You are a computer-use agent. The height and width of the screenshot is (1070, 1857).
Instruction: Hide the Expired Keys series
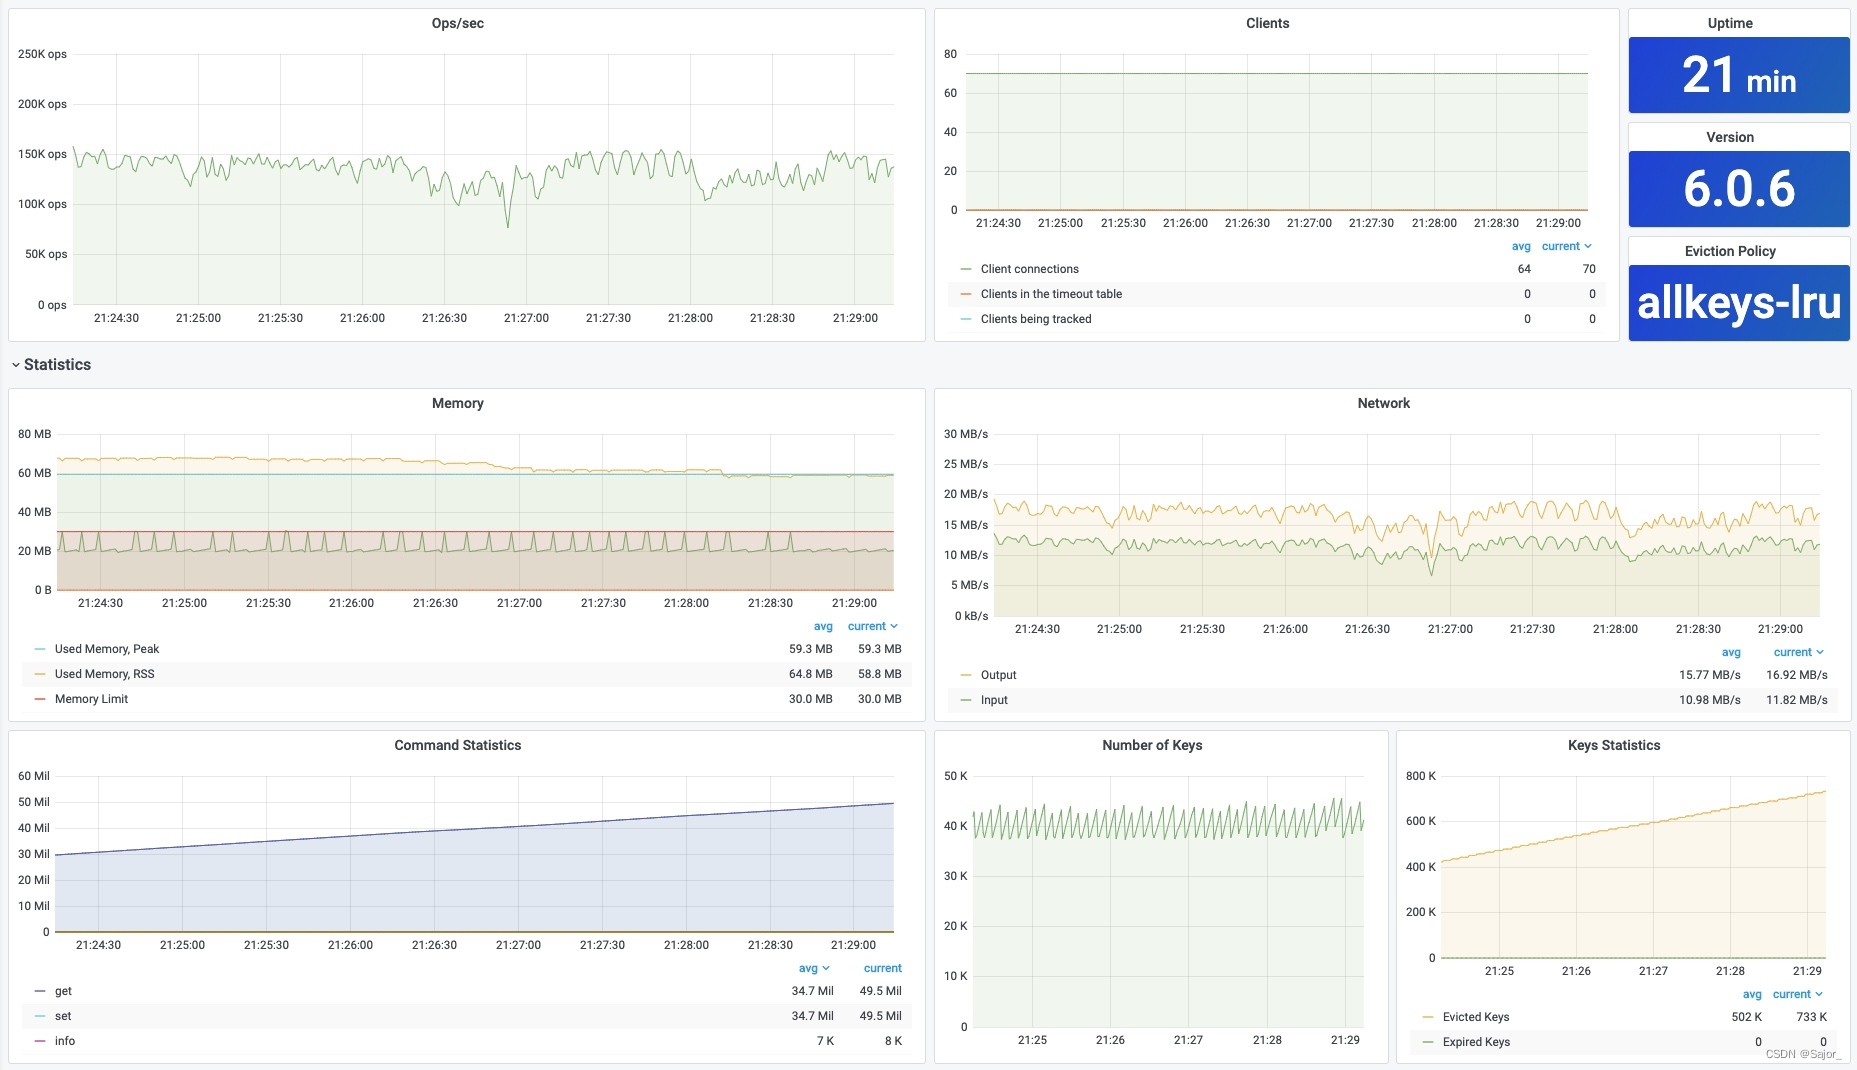point(1477,1042)
